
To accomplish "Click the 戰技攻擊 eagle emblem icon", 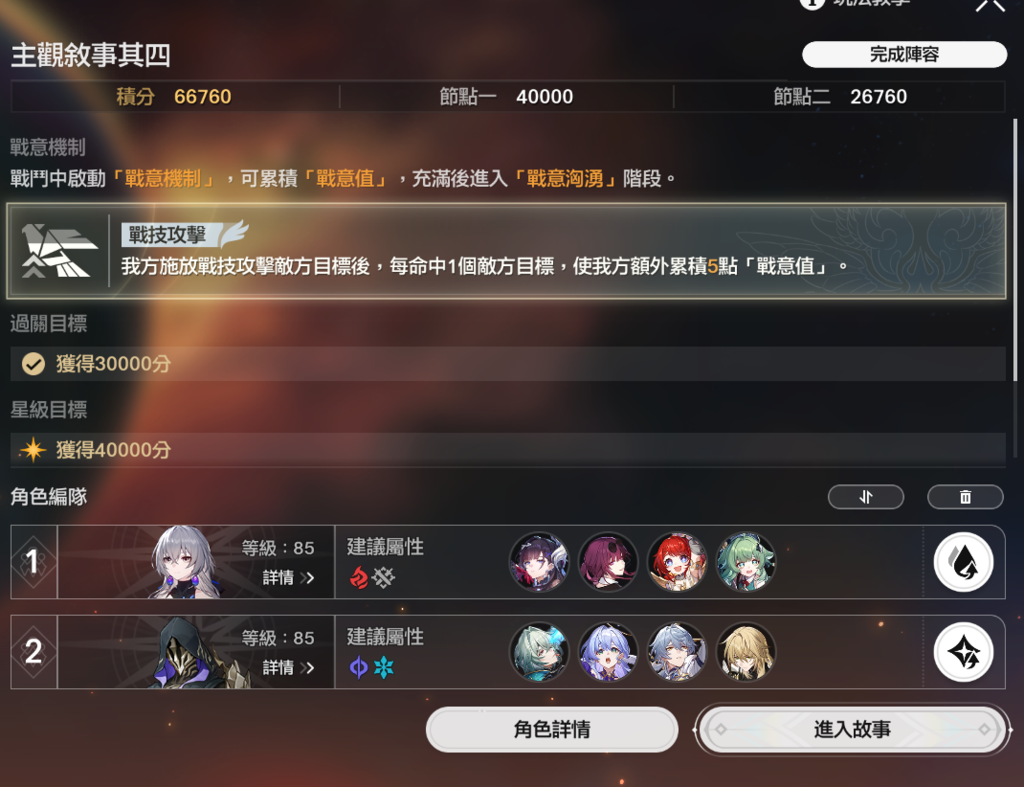I will tap(58, 251).
